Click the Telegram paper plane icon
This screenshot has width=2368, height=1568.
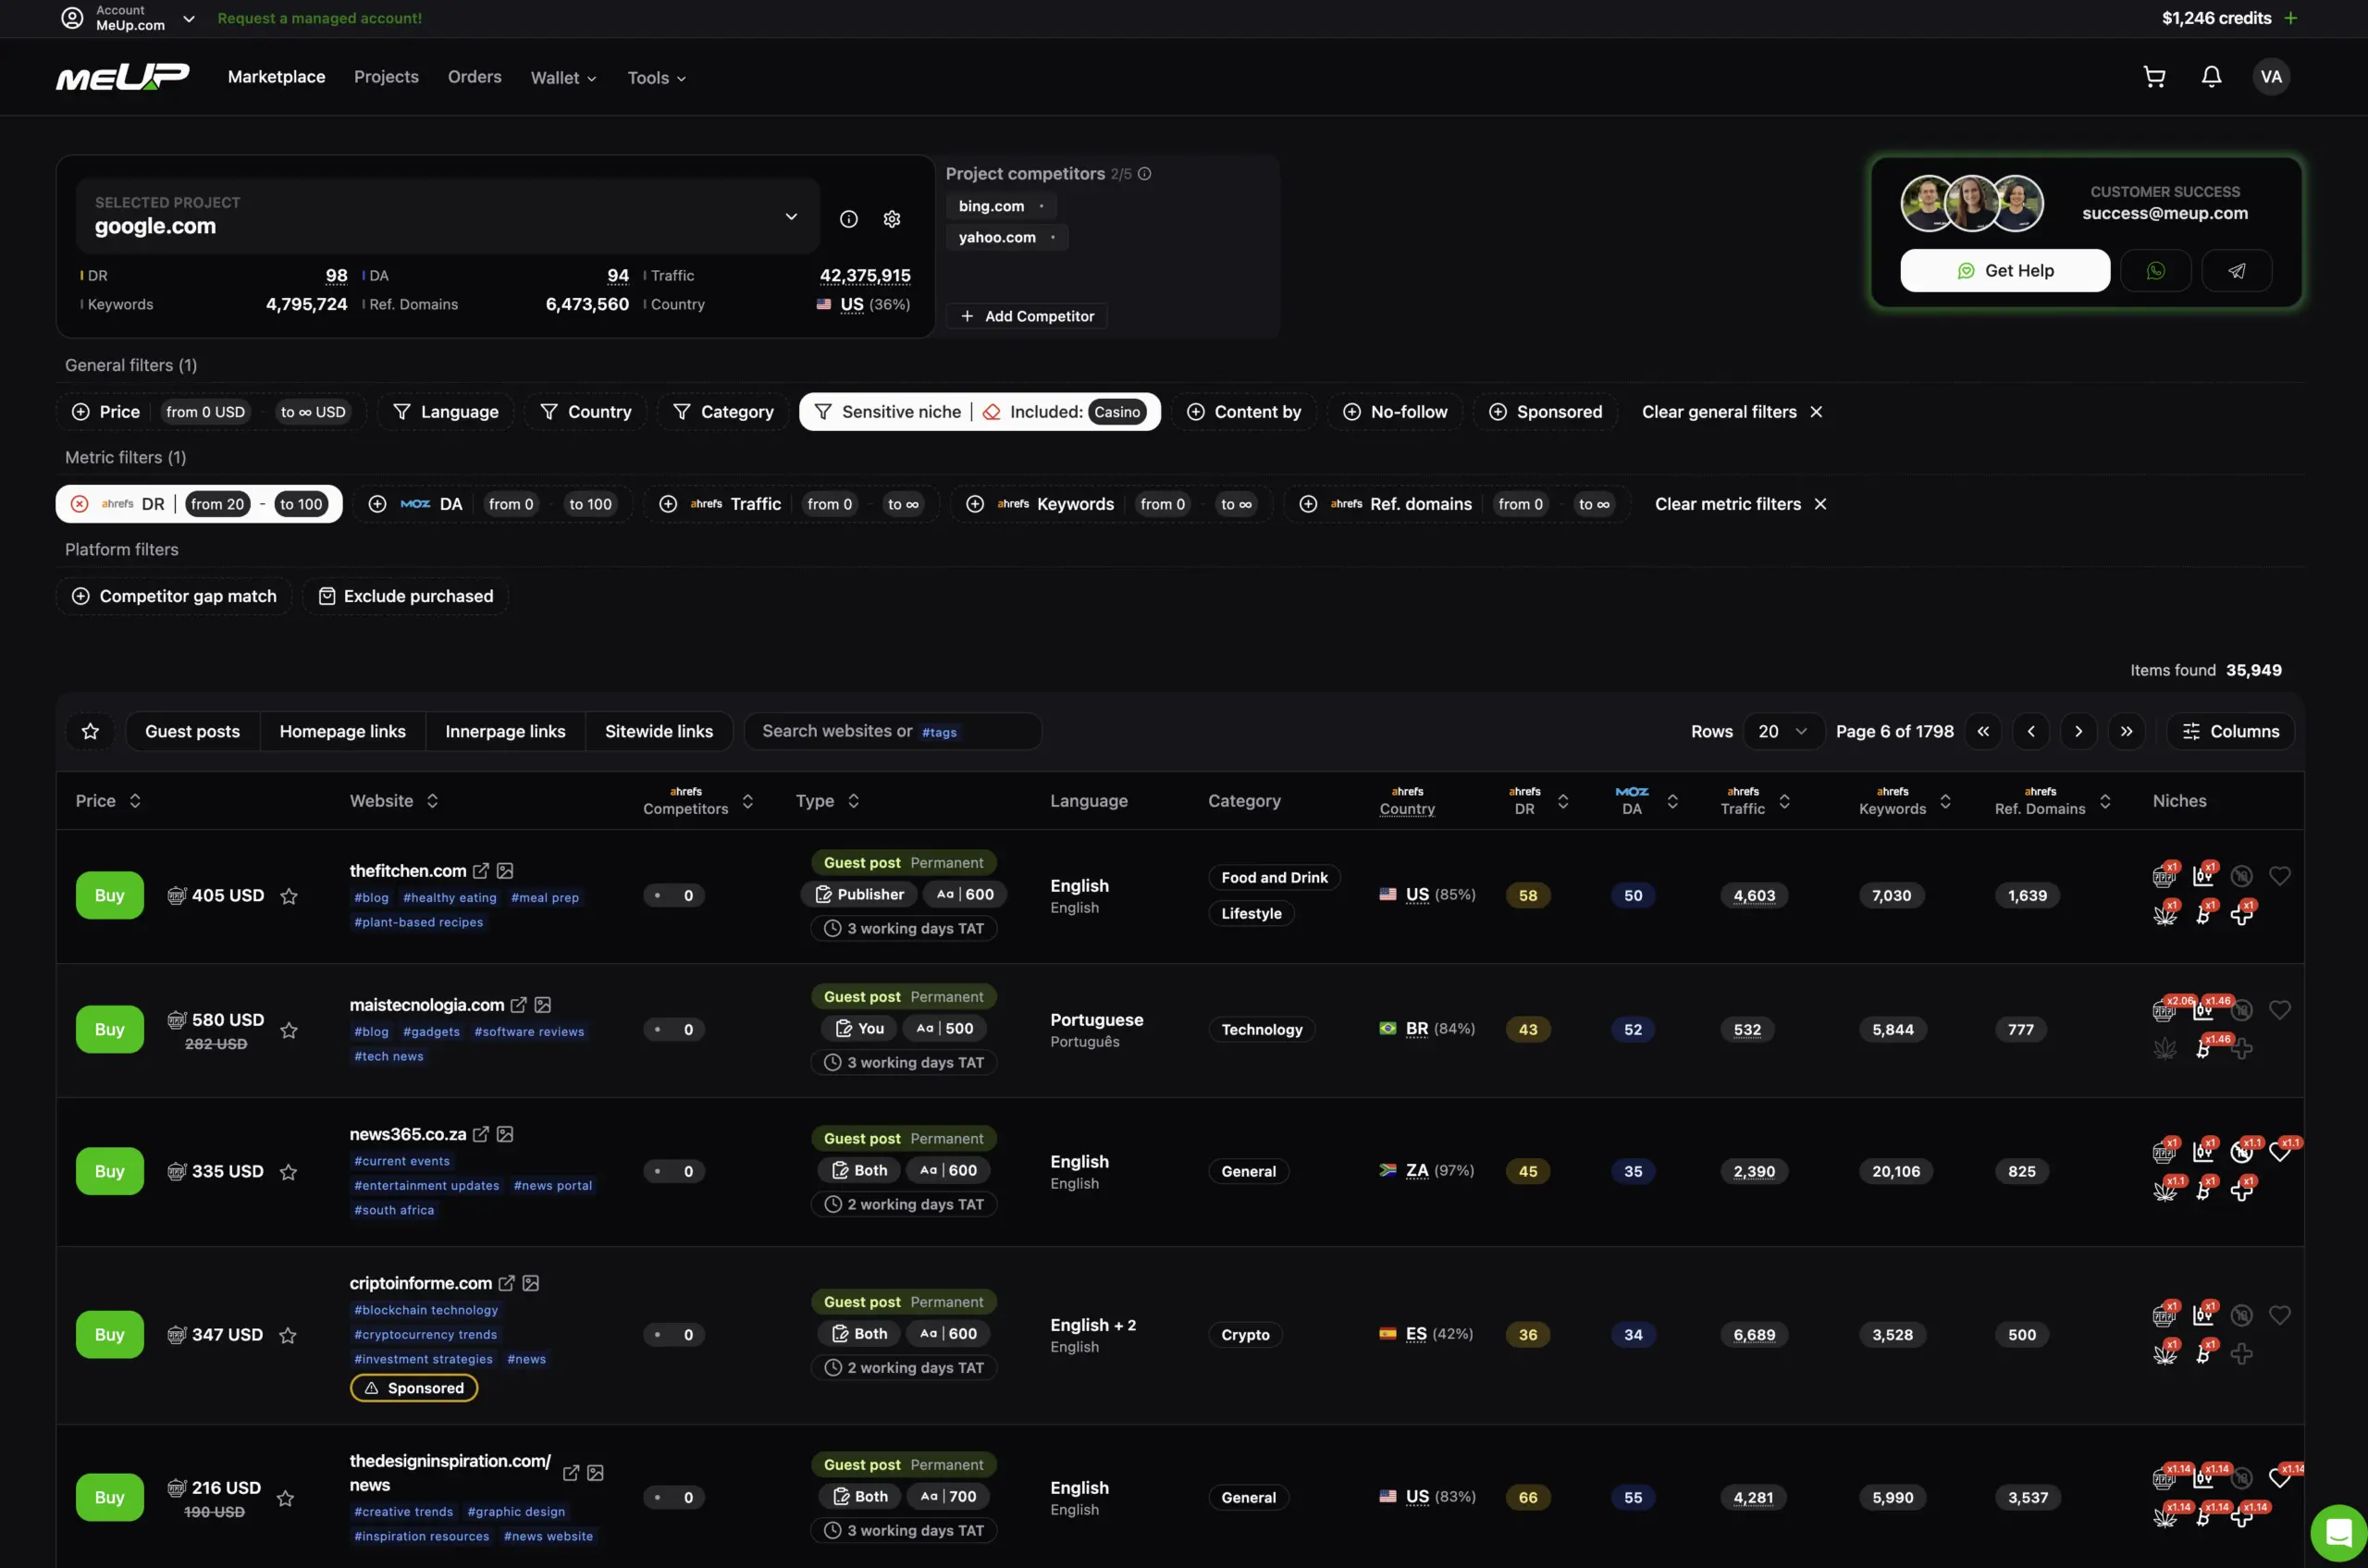click(2236, 271)
